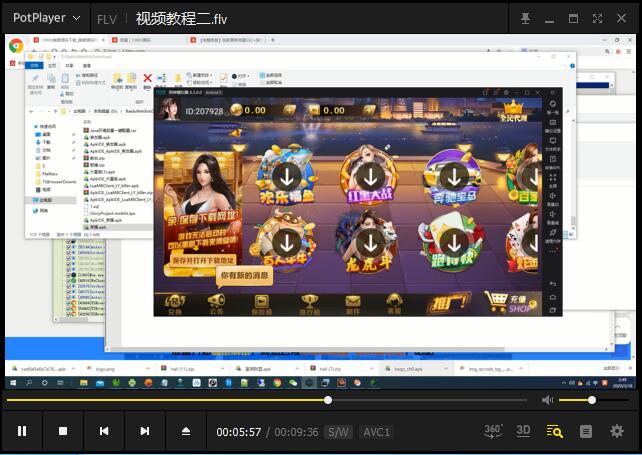
Task: Seek to the unplayed gray portion of timeline
Action: click(429, 400)
